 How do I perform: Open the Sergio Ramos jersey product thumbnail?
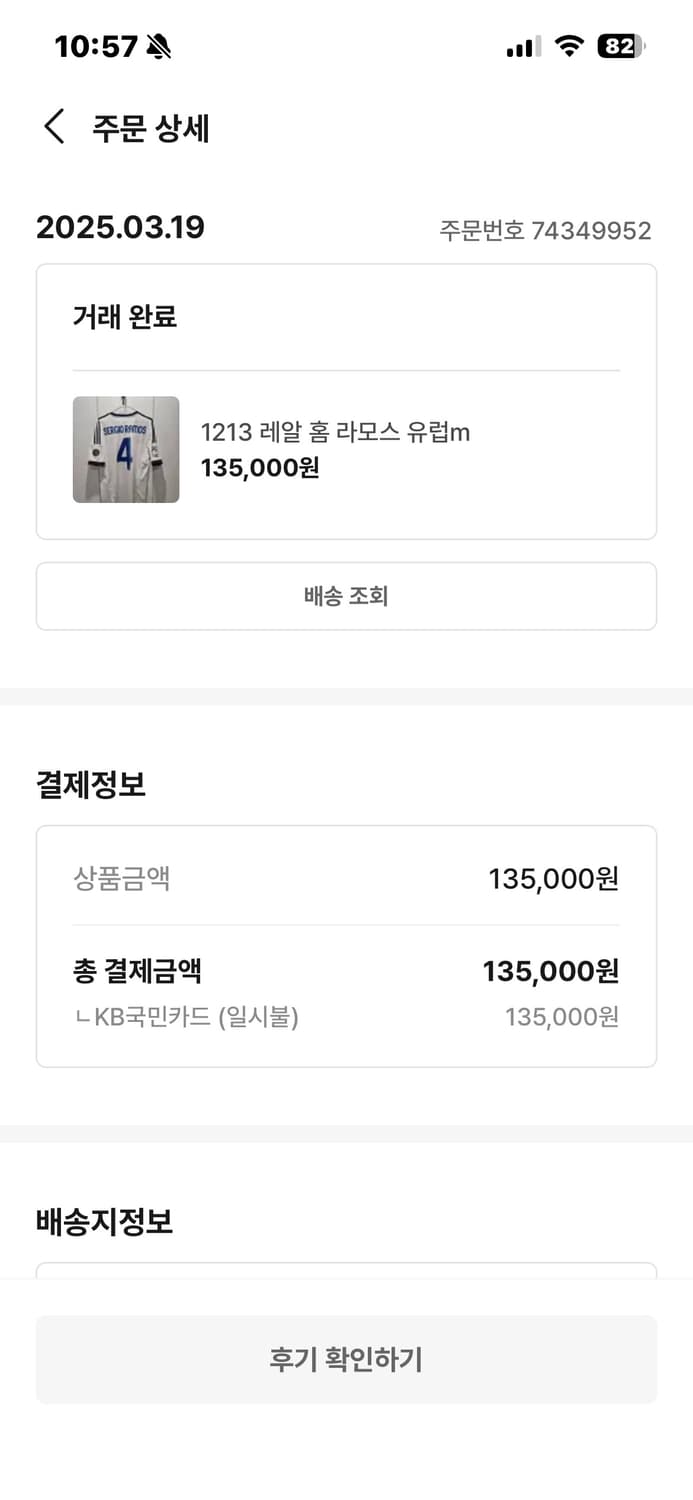126,449
